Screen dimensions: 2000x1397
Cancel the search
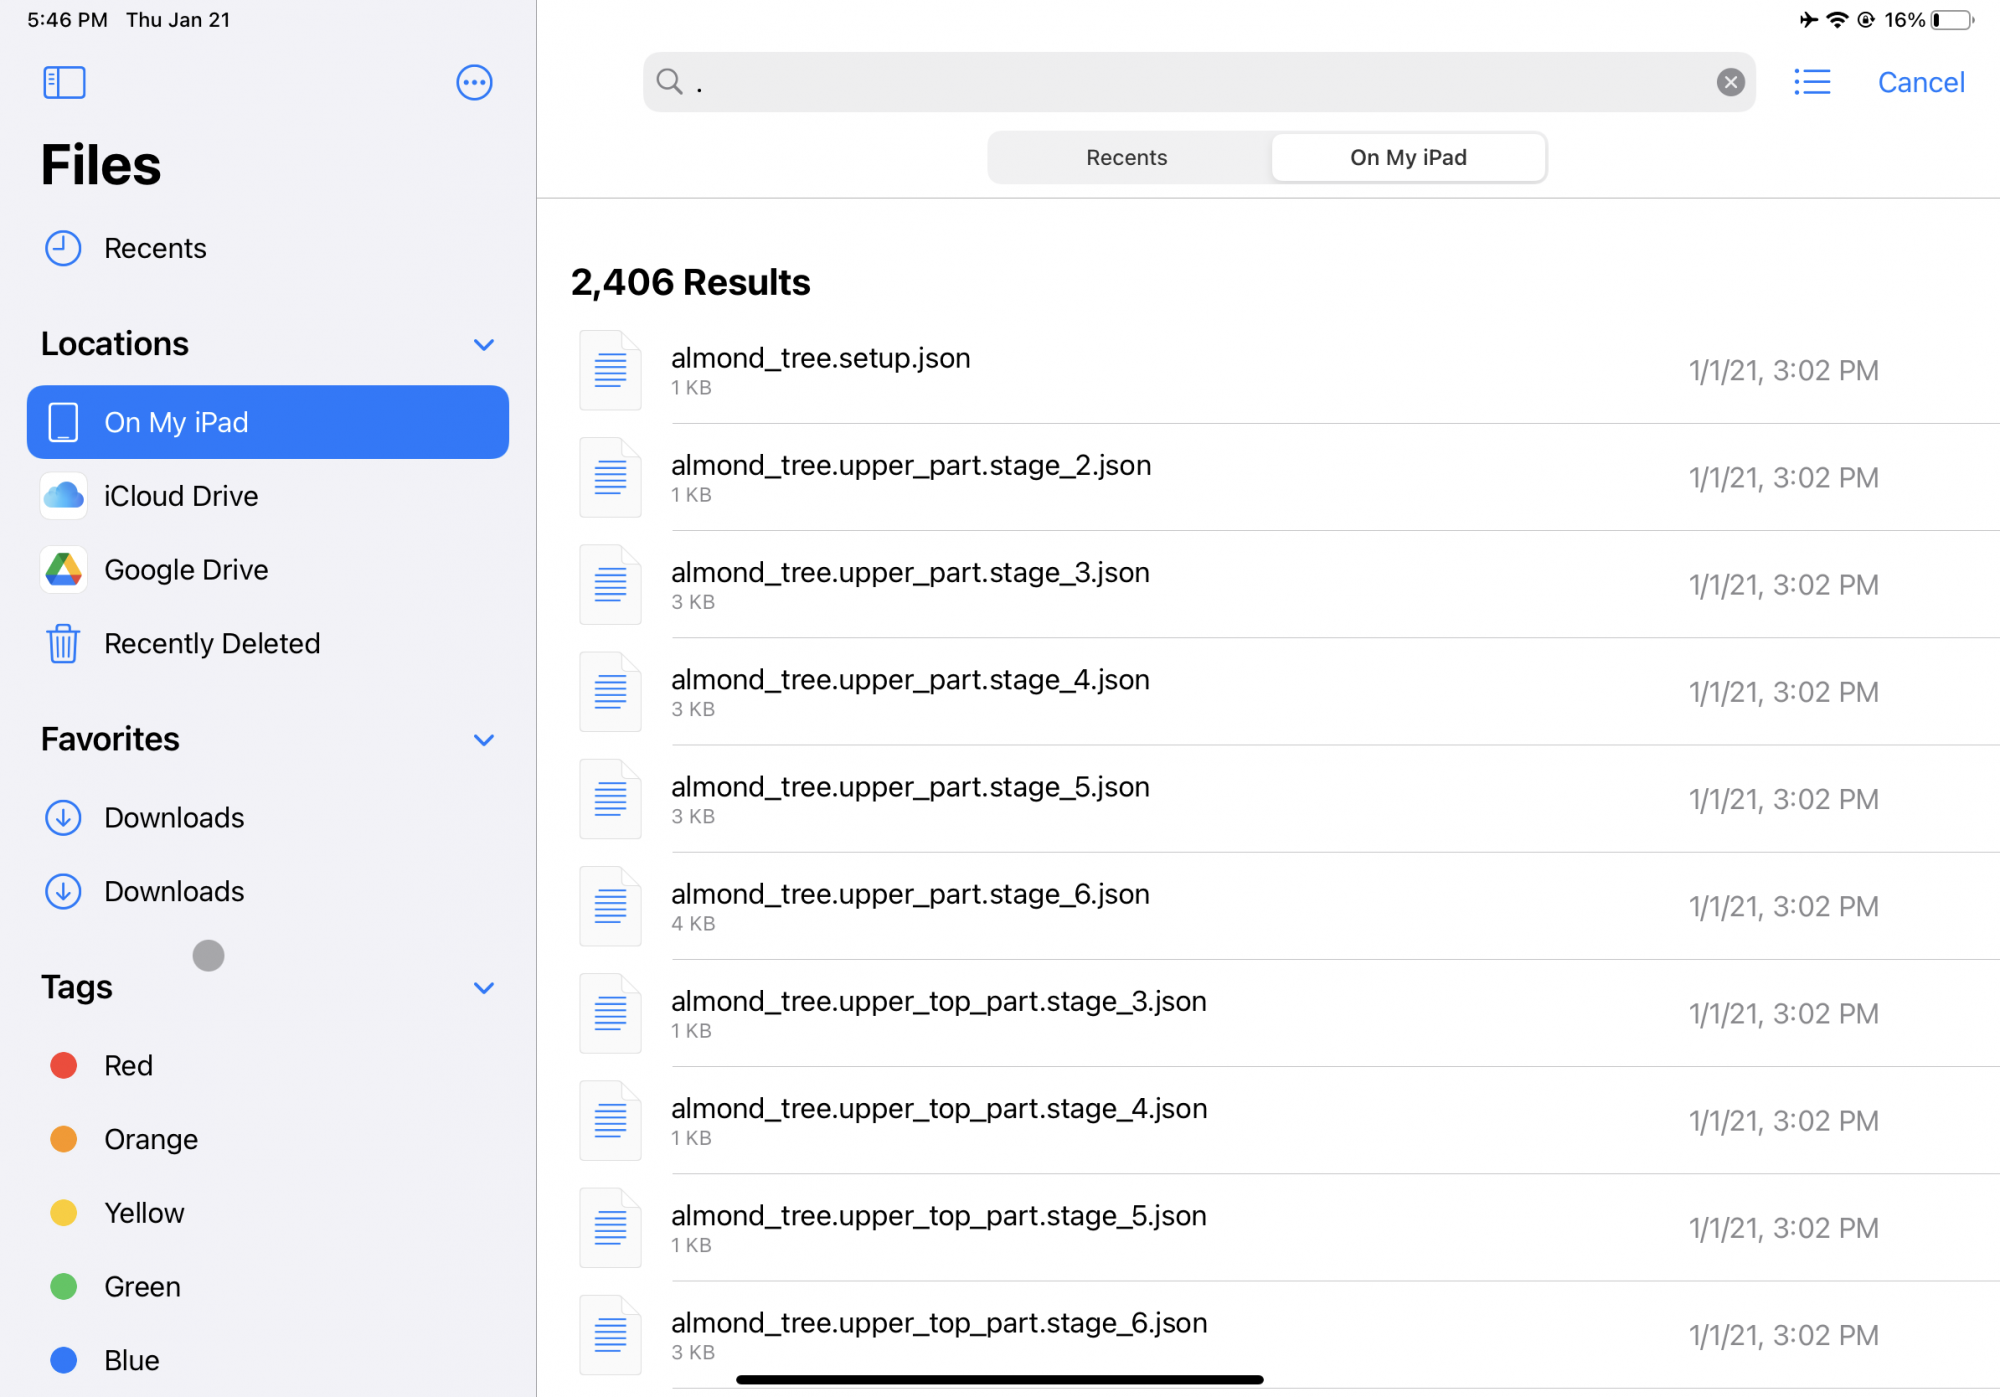point(1921,82)
